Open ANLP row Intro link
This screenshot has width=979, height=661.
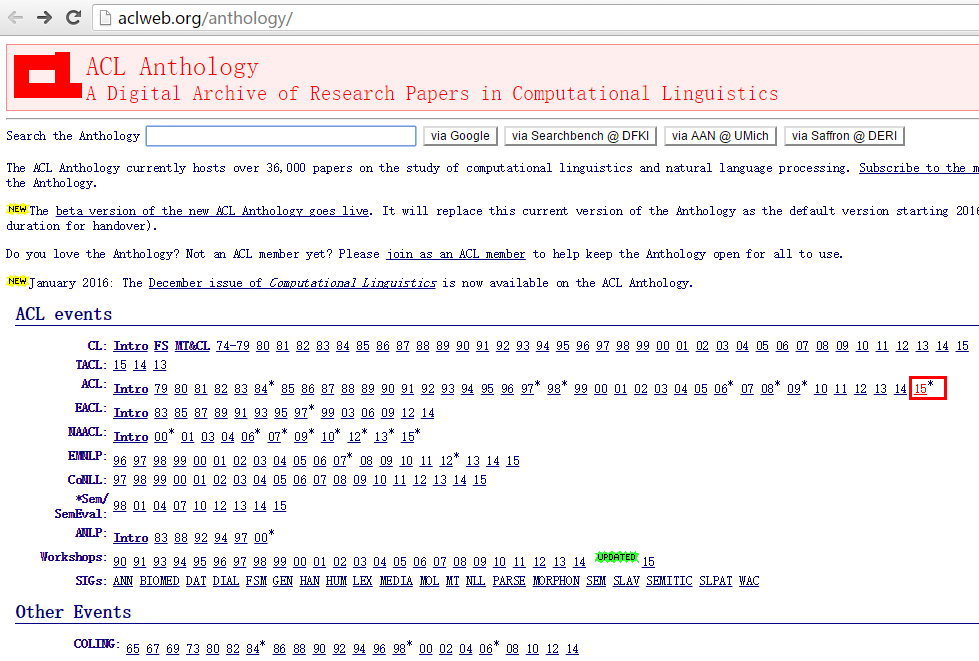[130, 538]
